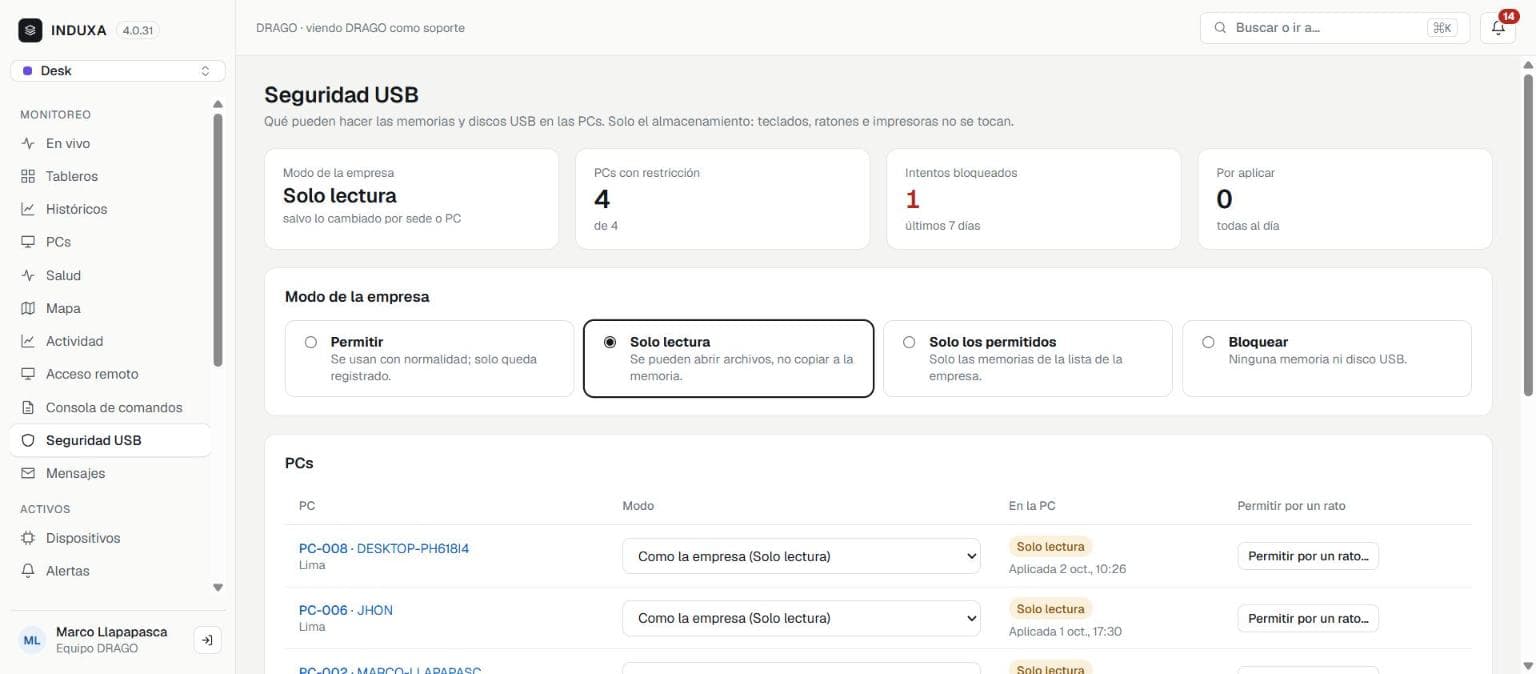Open the Tableros menu item
Screen dimensions: 1536x674
tap(110, 176)
